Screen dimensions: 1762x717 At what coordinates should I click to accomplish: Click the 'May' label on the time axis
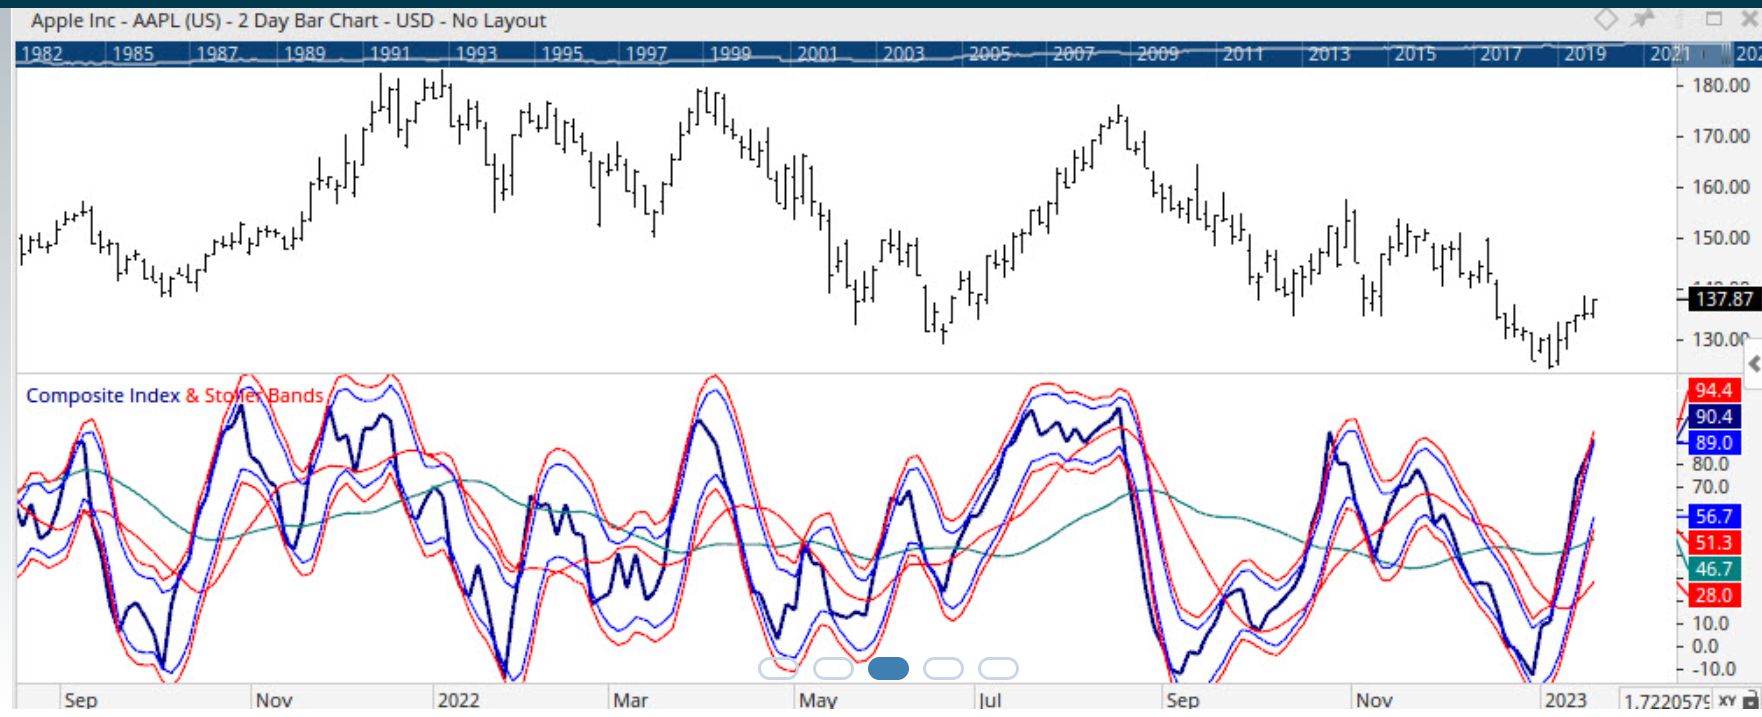818,700
